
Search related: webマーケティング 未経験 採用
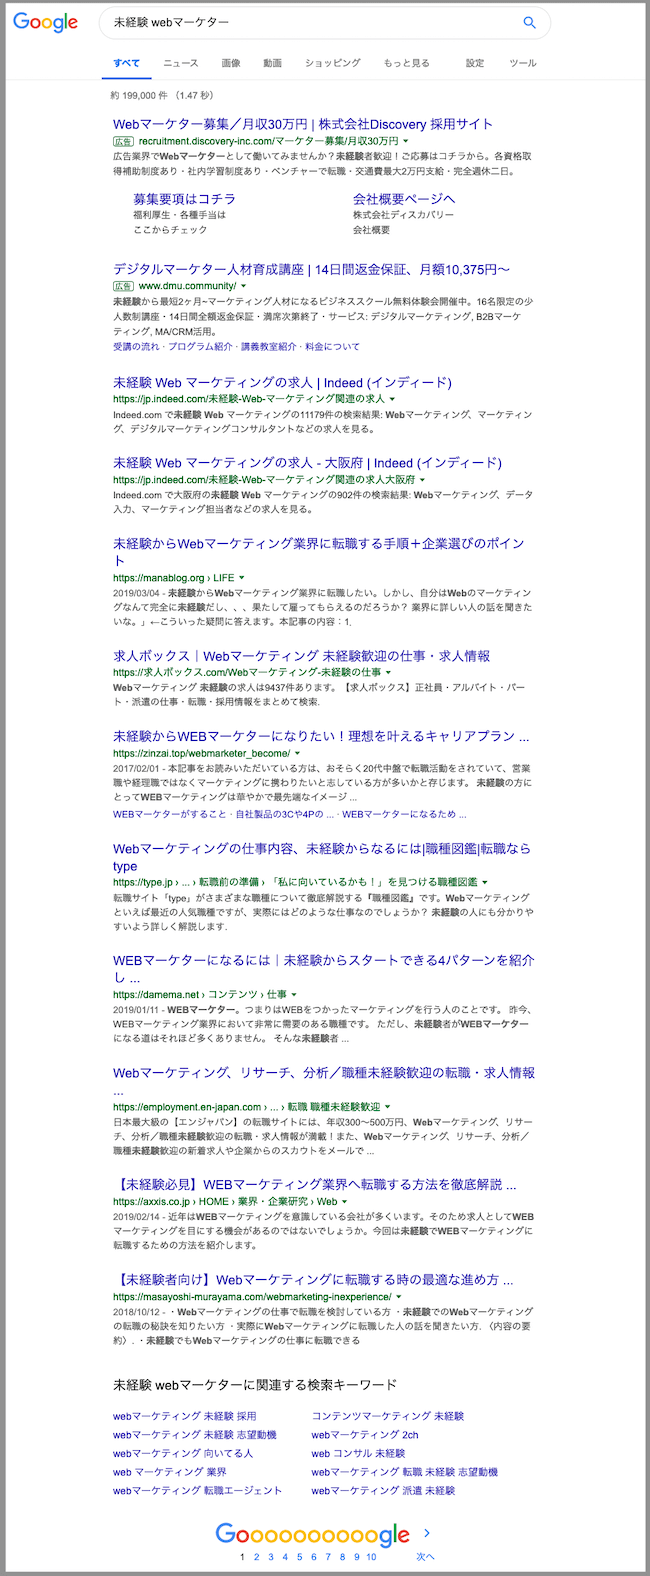(184, 1416)
